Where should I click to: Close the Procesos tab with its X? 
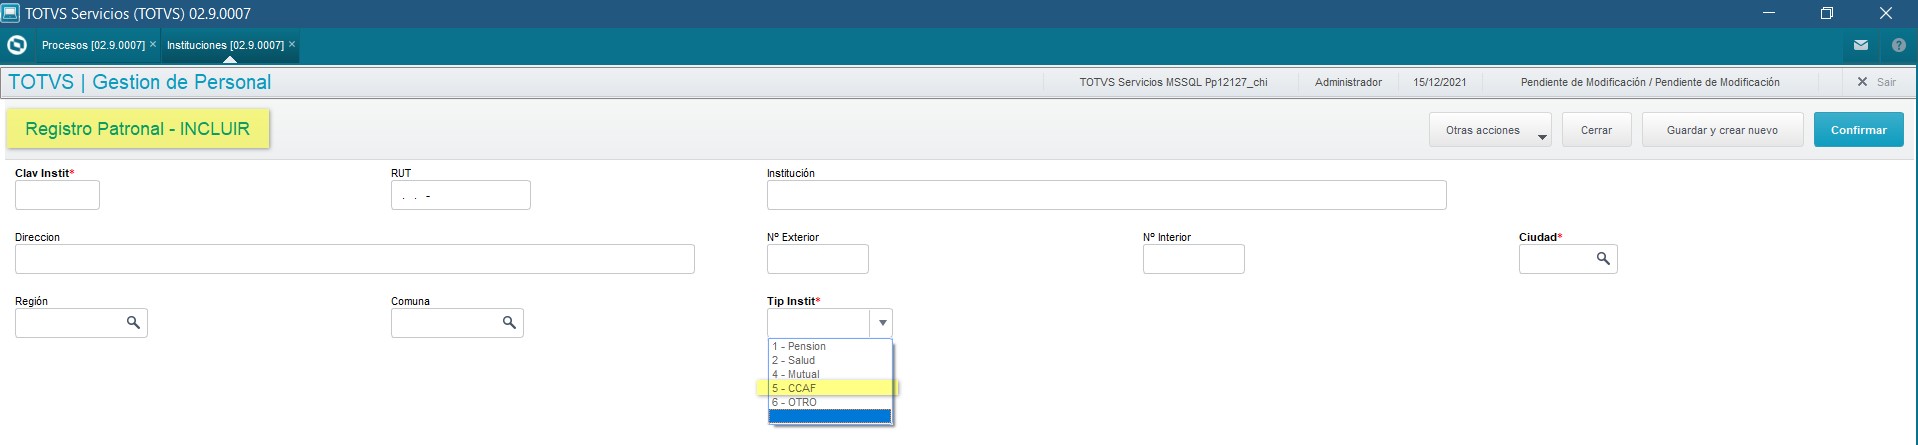tap(153, 44)
